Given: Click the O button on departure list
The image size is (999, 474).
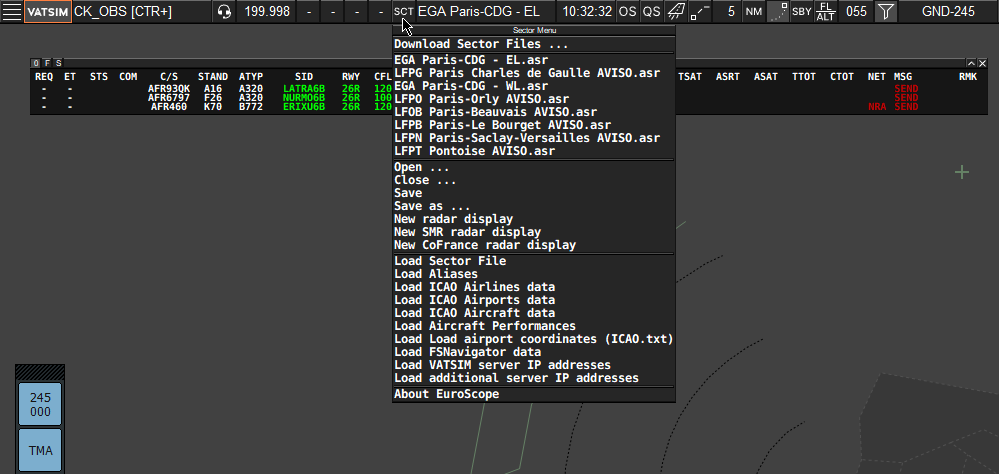Looking at the screenshot, I should pyautogui.click(x=36, y=63).
